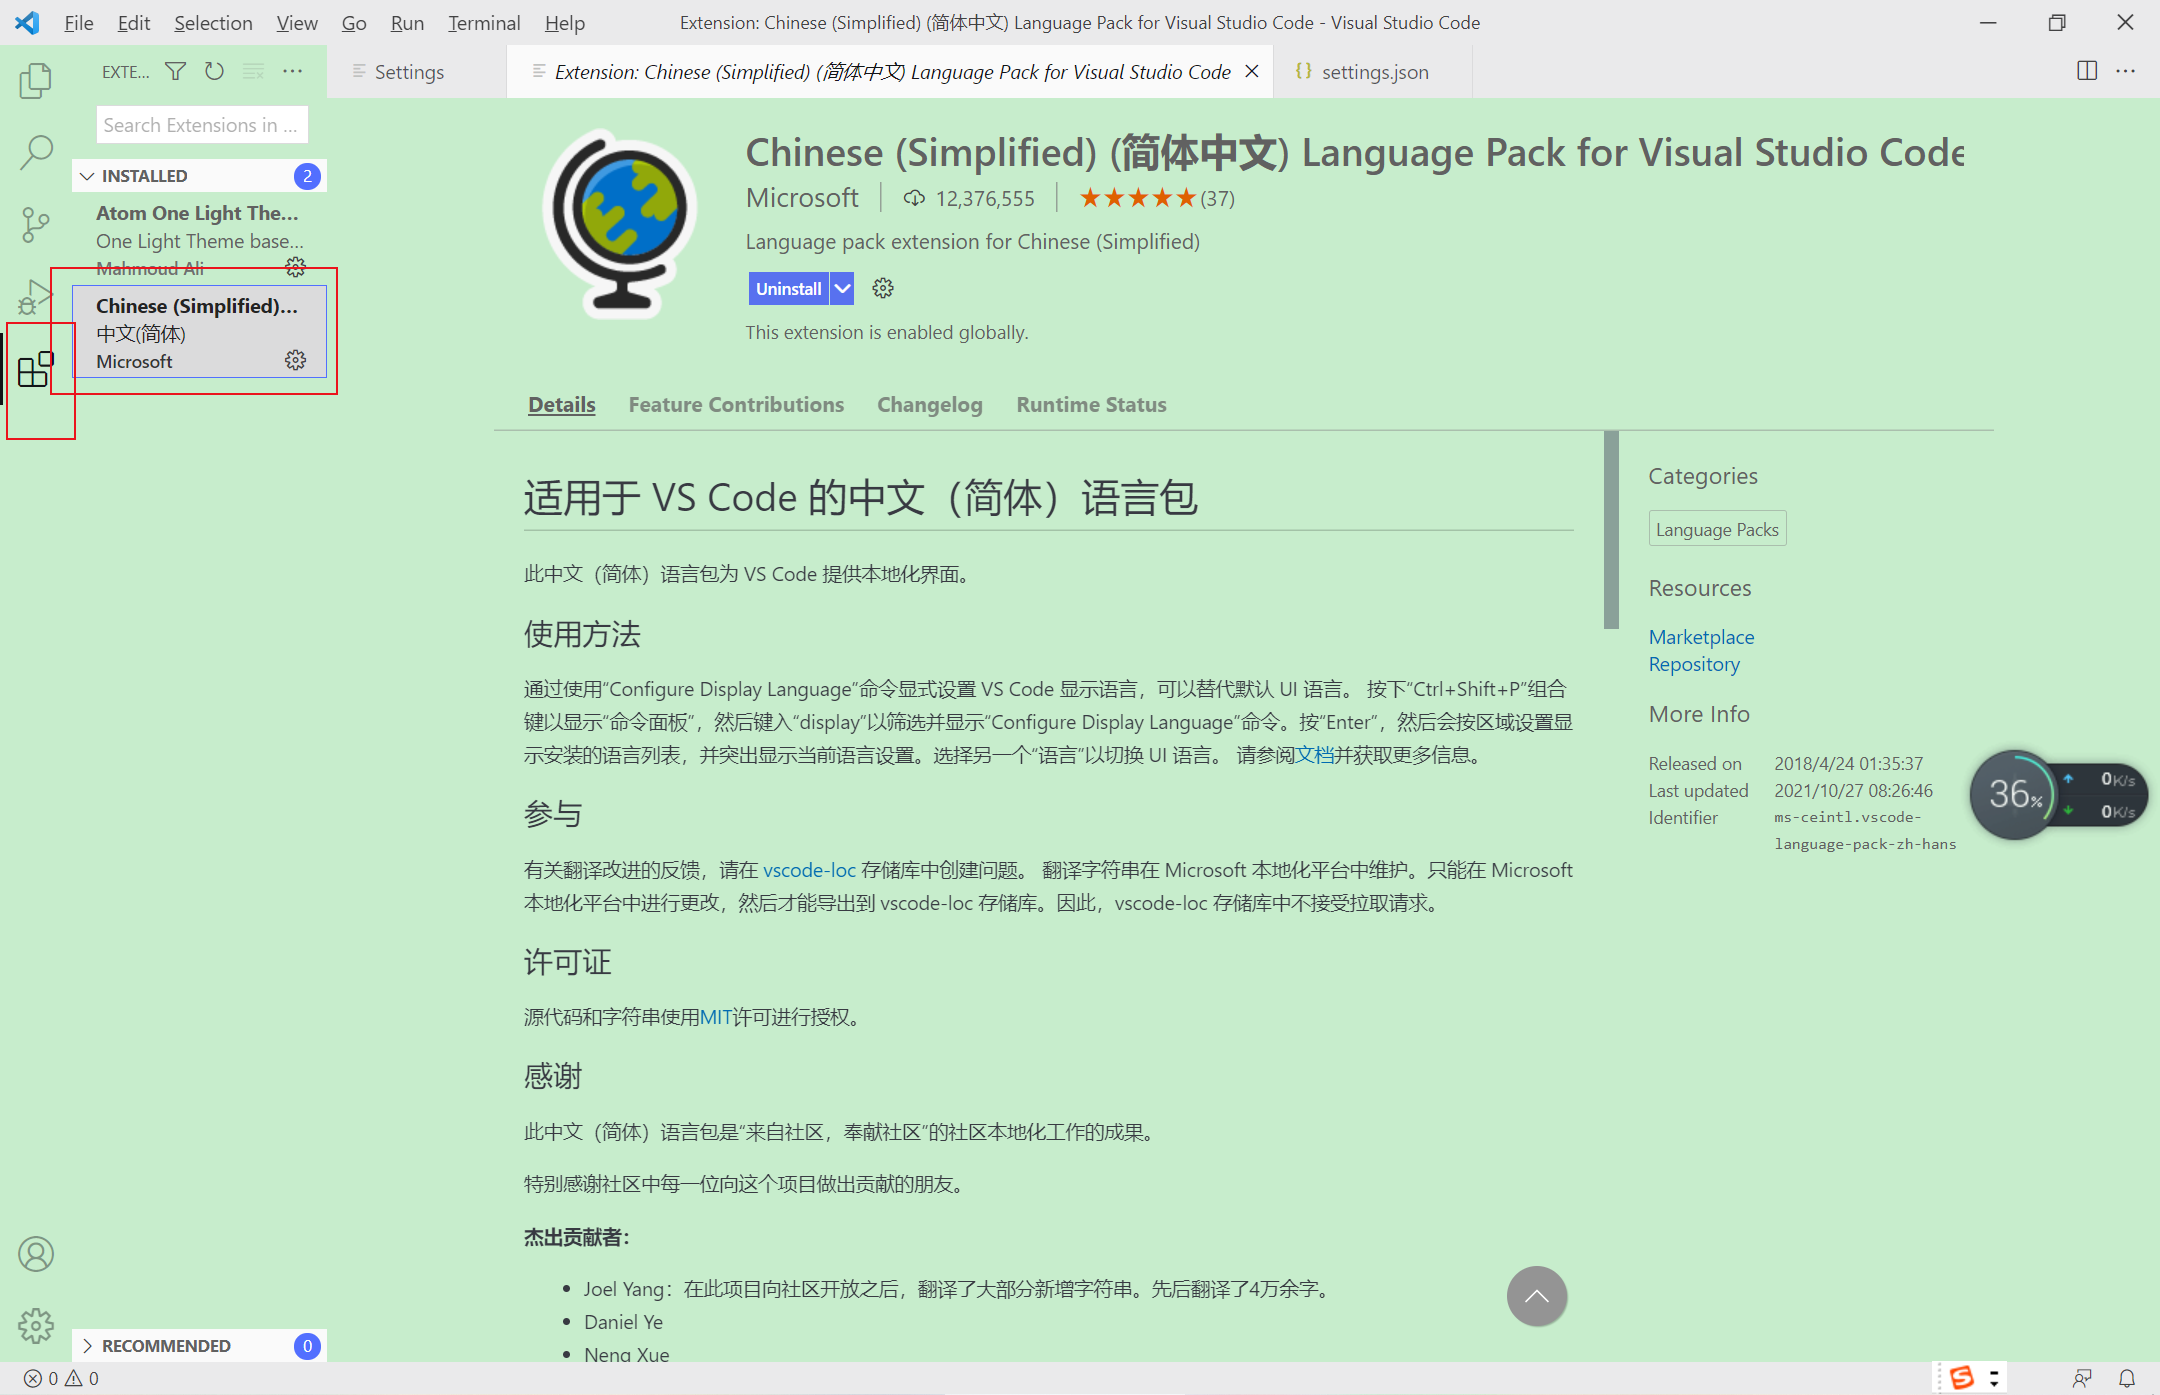2160x1395 pixels.
Task: Click the install count download icon
Action: tap(914, 198)
